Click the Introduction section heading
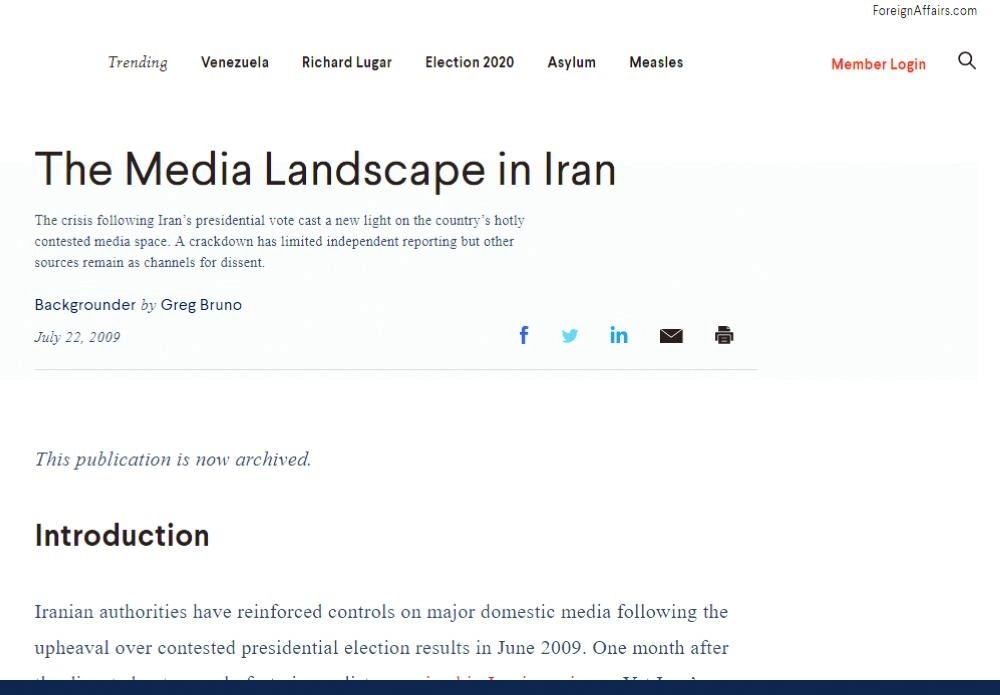1000x695 pixels. (x=122, y=535)
